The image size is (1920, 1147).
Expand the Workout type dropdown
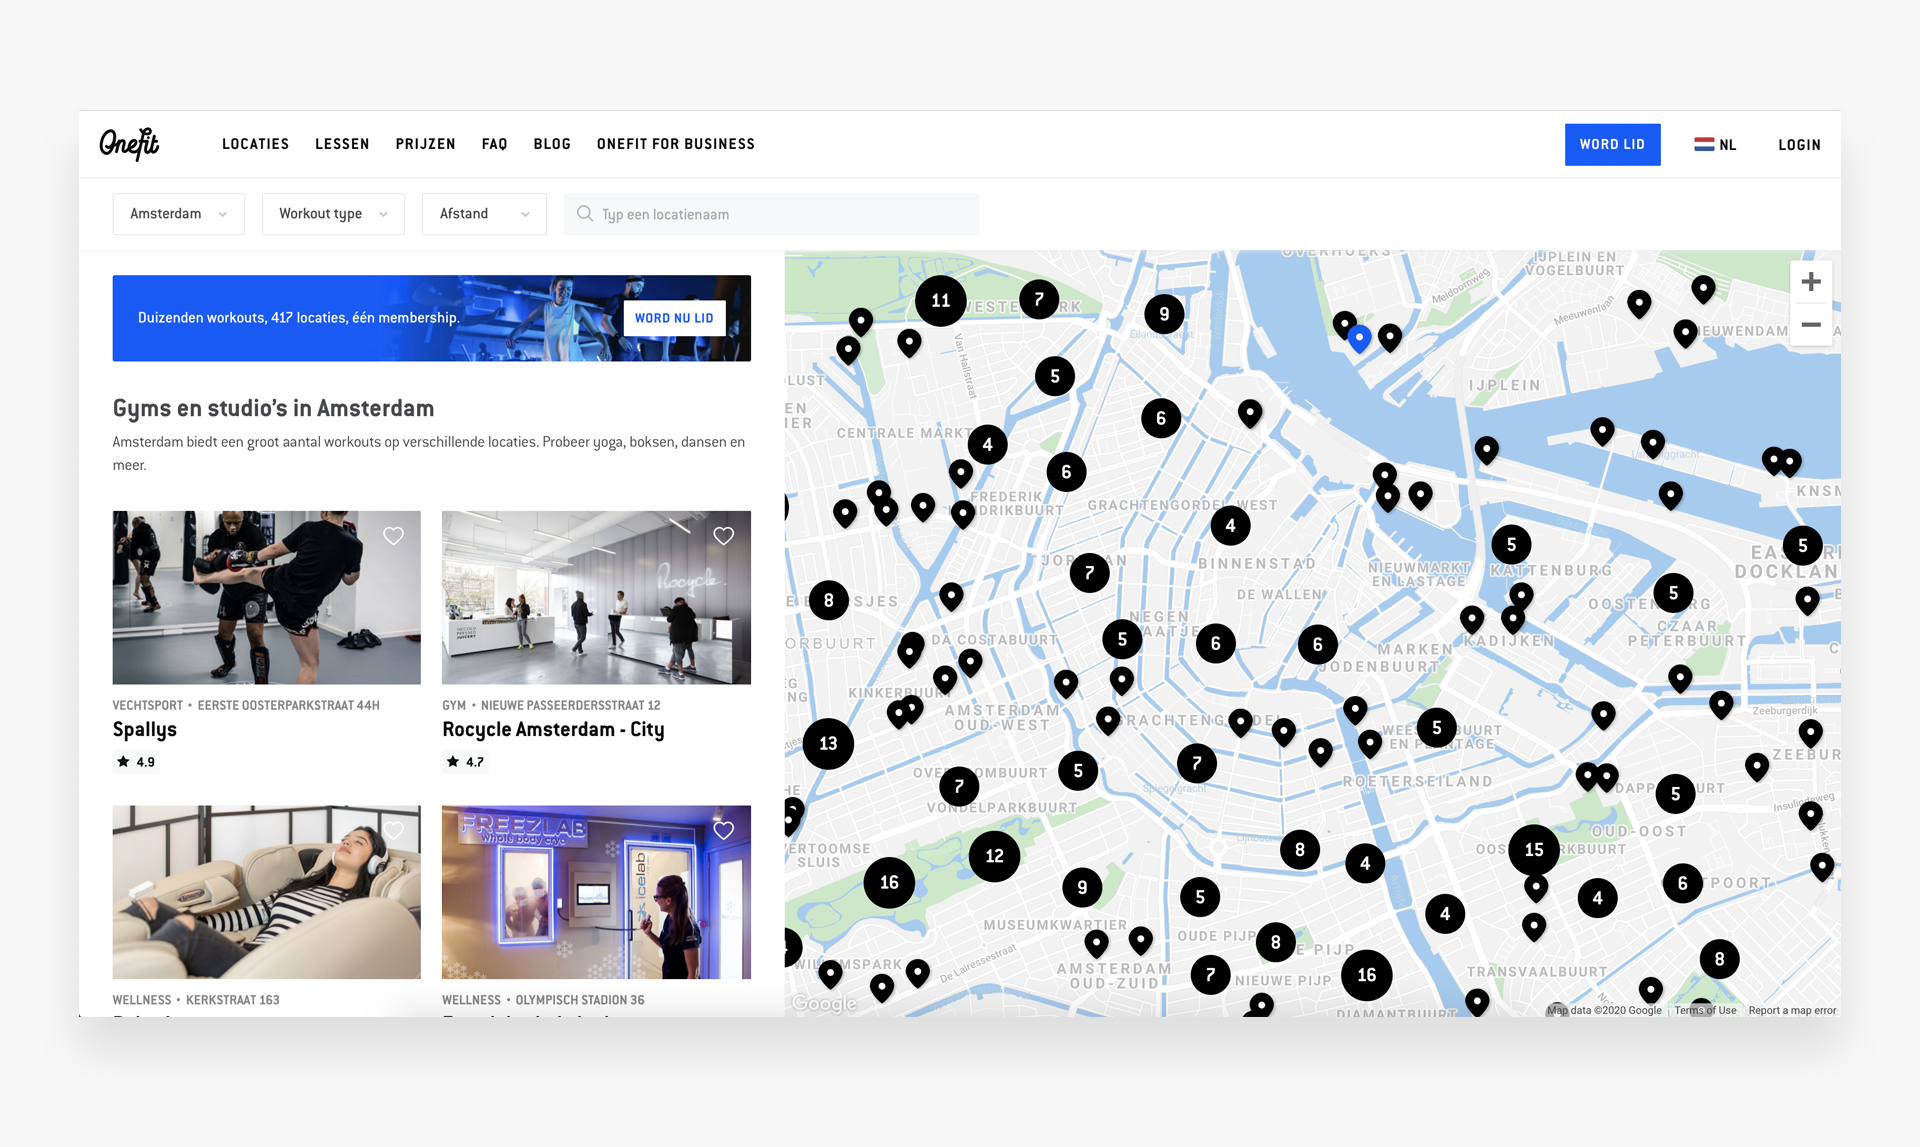(333, 214)
